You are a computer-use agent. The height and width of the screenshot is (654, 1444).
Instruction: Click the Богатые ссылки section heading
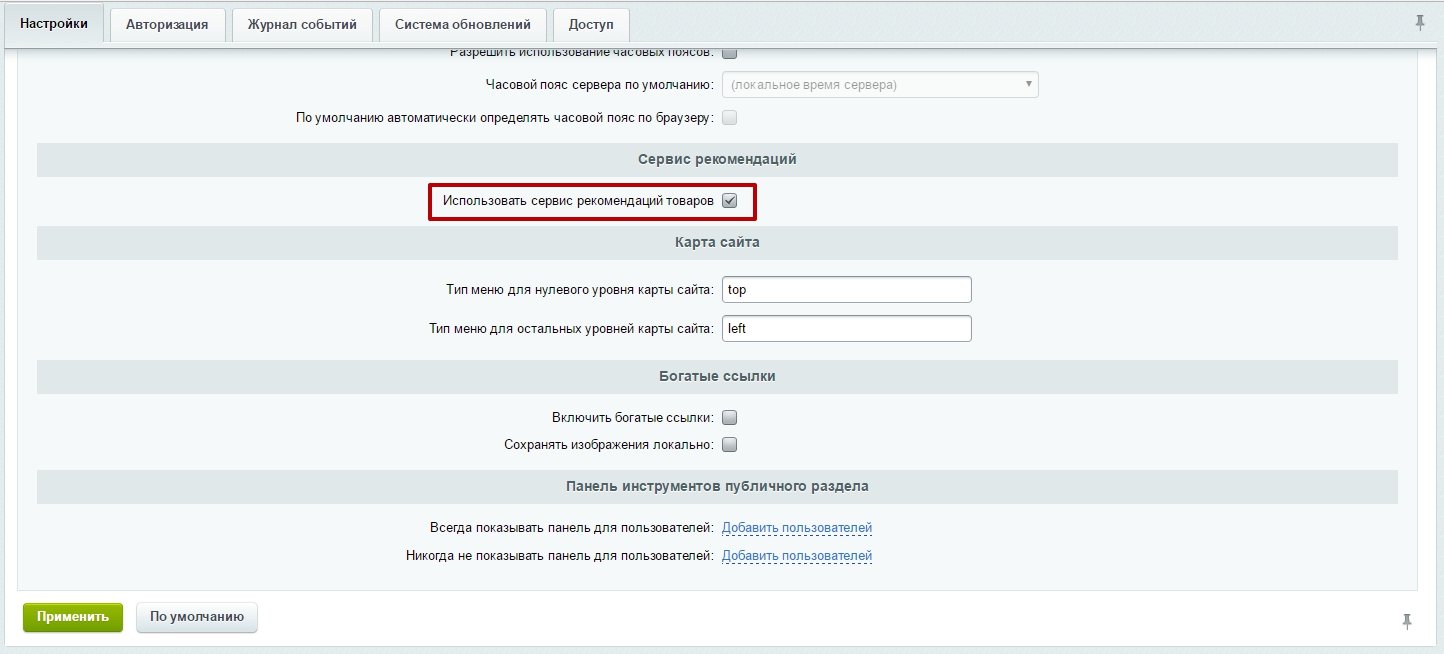point(717,376)
